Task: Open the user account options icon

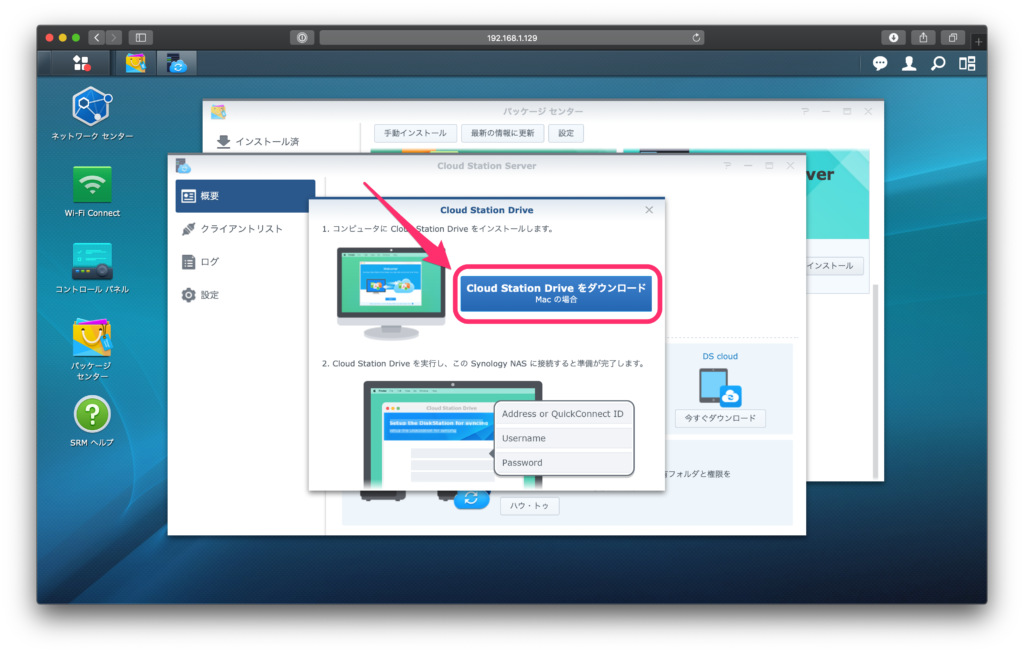Action: (x=909, y=64)
